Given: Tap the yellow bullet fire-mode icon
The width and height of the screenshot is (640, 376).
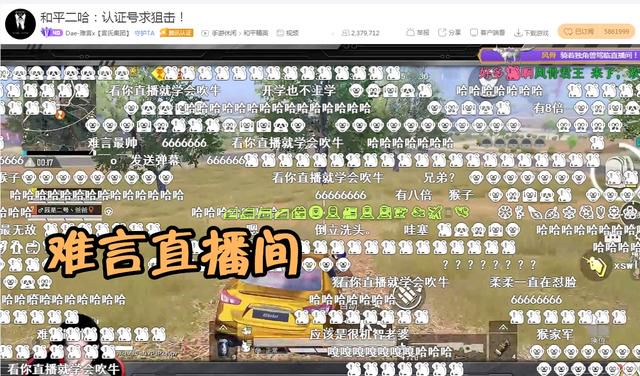Looking at the screenshot, I should (595, 266).
